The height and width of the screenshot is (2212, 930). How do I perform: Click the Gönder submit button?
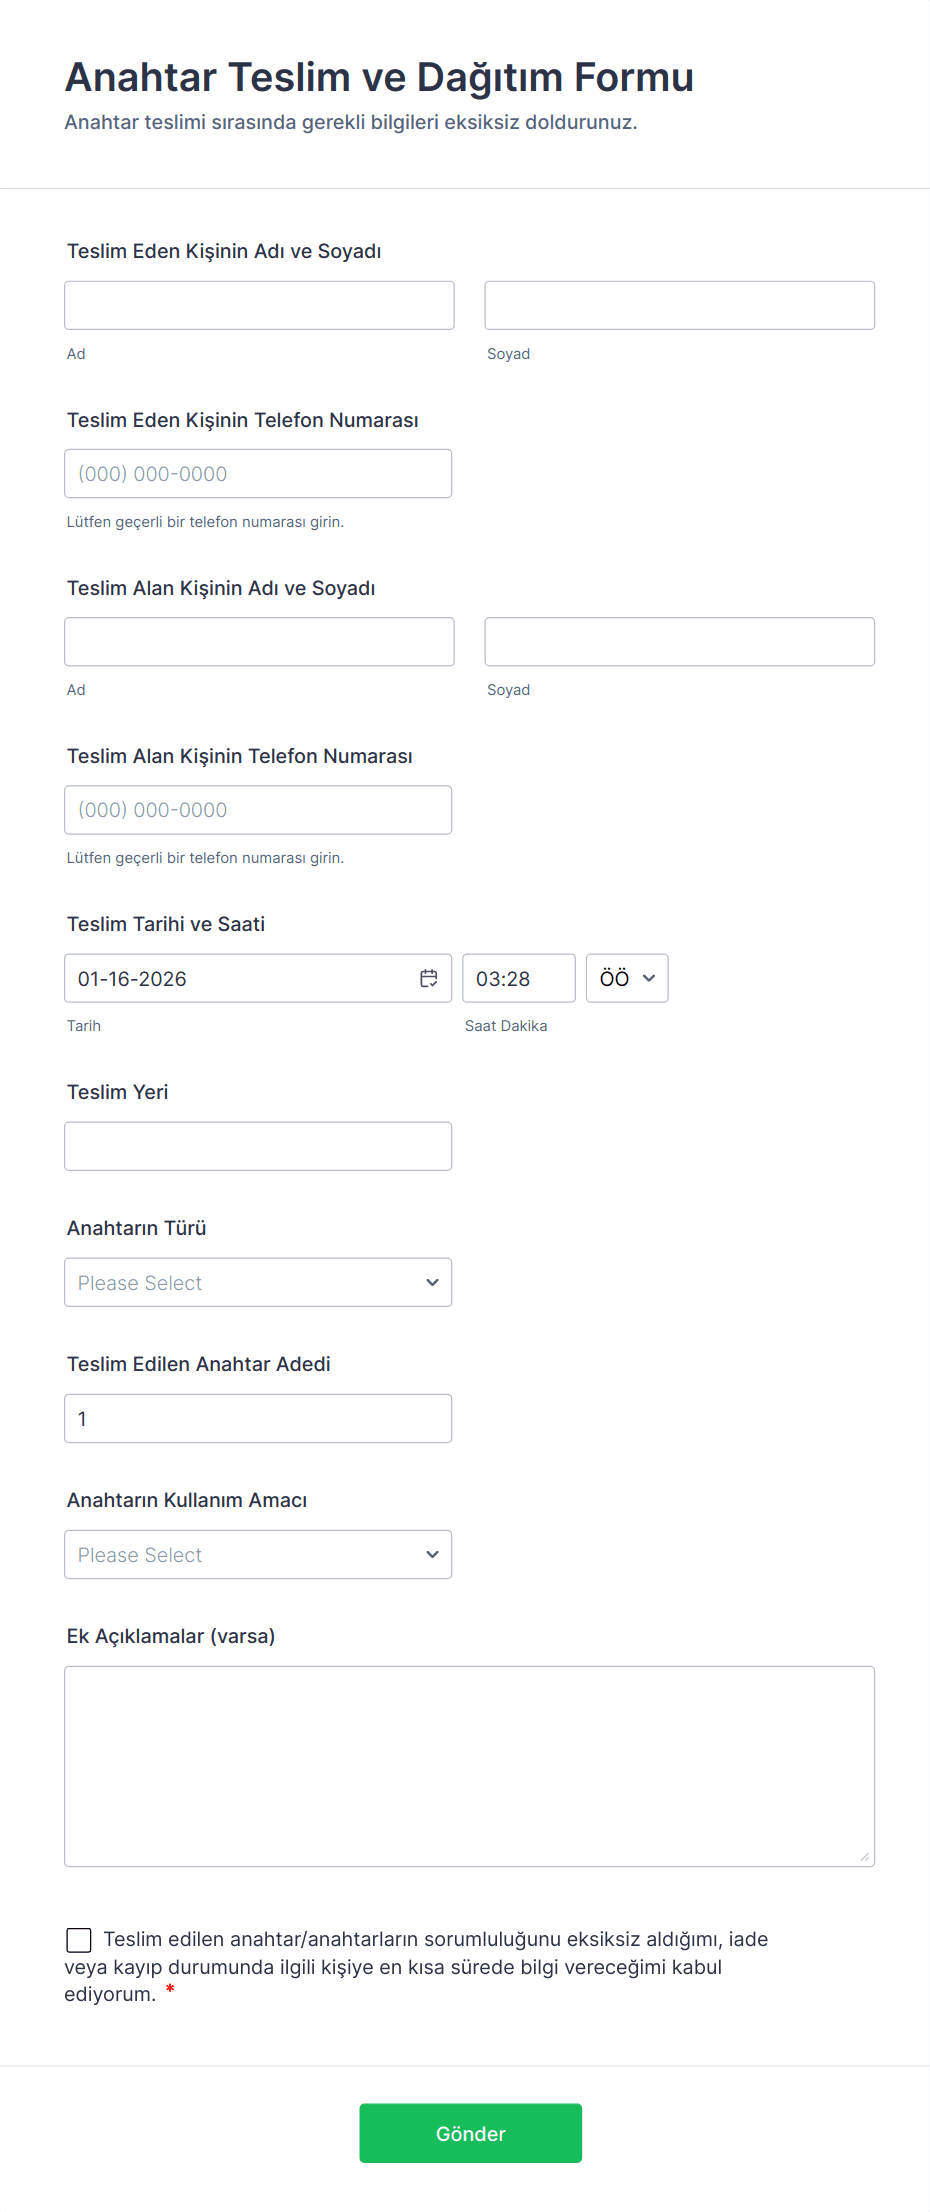click(x=470, y=2133)
